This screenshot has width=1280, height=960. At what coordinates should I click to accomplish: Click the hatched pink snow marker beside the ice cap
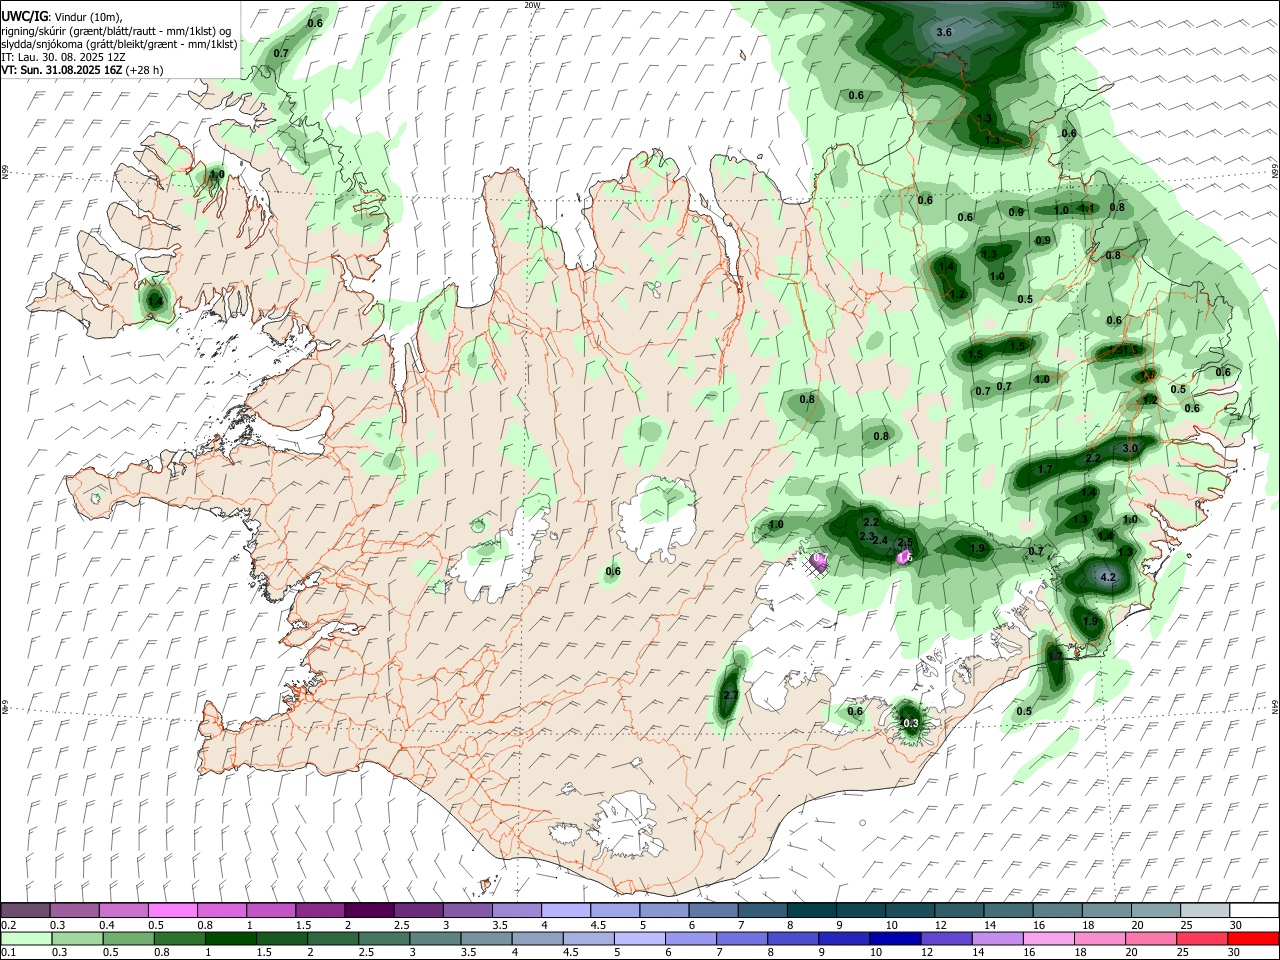(x=819, y=564)
